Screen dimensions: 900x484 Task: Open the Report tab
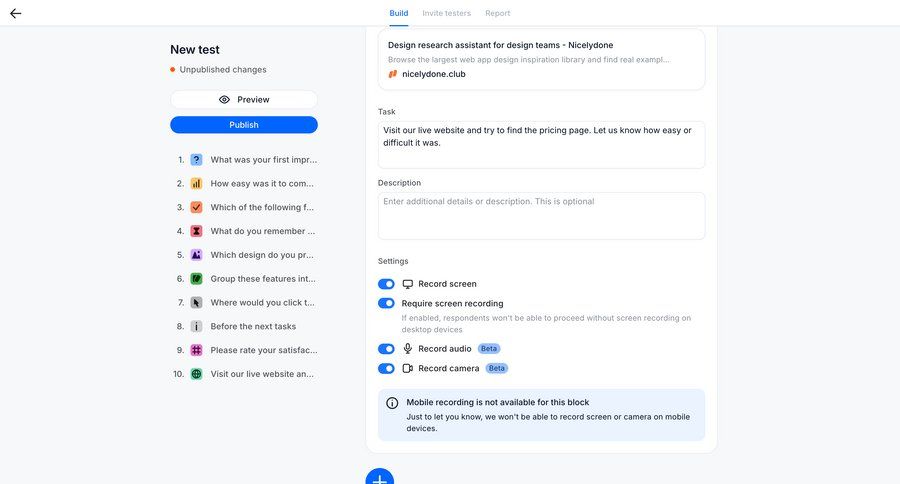pyautogui.click(x=498, y=13)
